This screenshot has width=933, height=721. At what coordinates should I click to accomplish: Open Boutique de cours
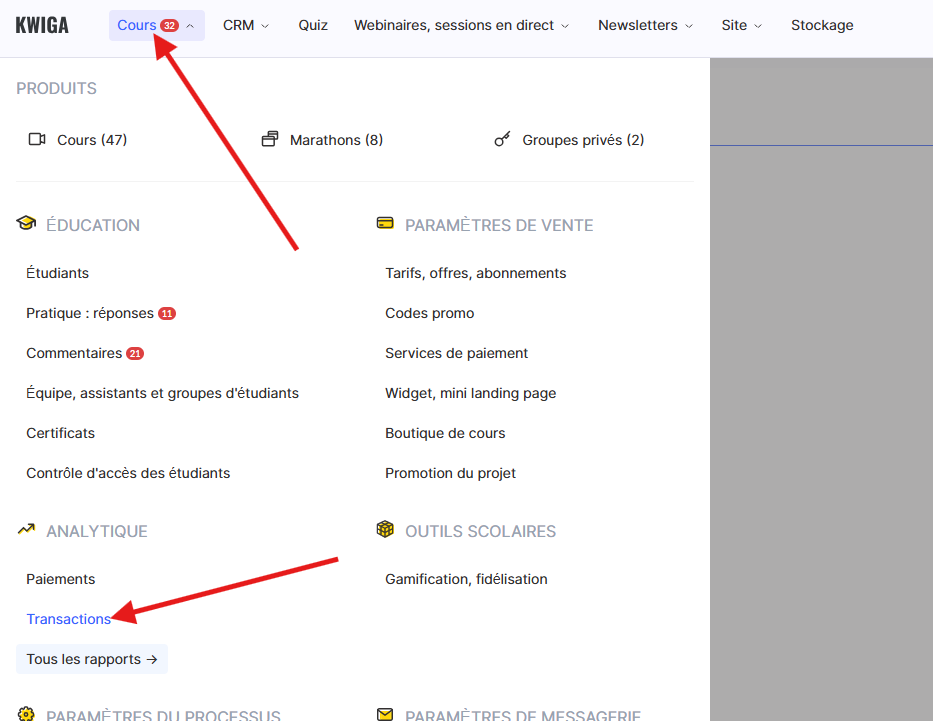[445, 433]
